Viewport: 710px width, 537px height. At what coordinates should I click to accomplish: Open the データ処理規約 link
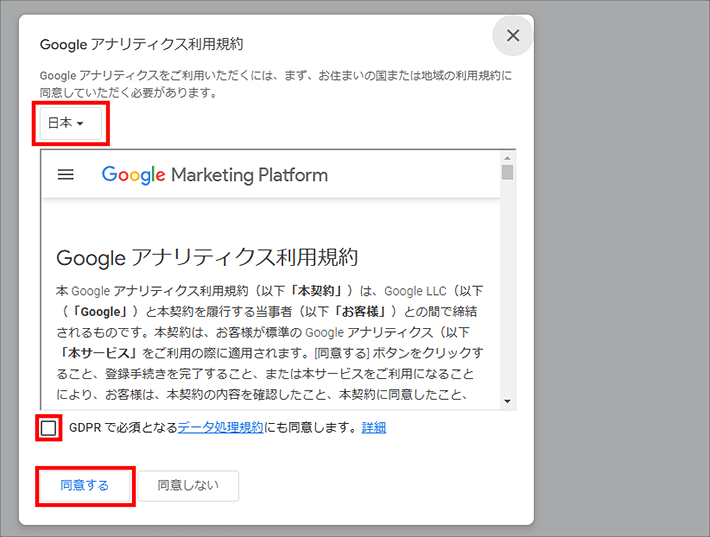click(221, 427)
